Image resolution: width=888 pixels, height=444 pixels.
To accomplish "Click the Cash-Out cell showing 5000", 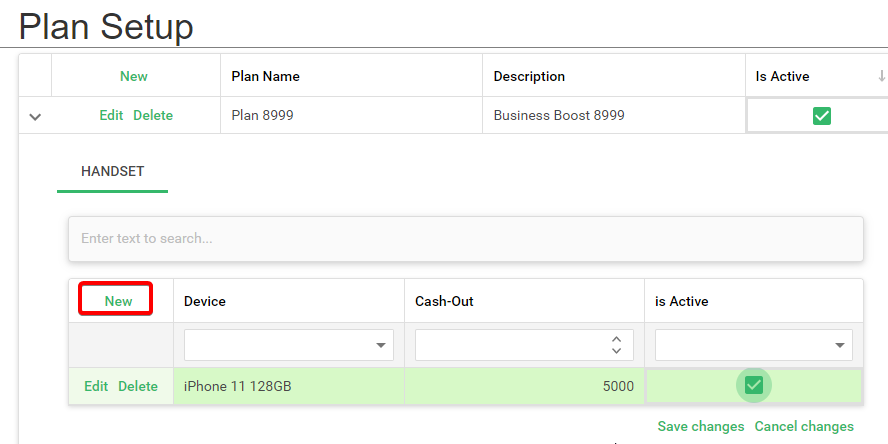I will pyautogui.click(x=523, y=386).
